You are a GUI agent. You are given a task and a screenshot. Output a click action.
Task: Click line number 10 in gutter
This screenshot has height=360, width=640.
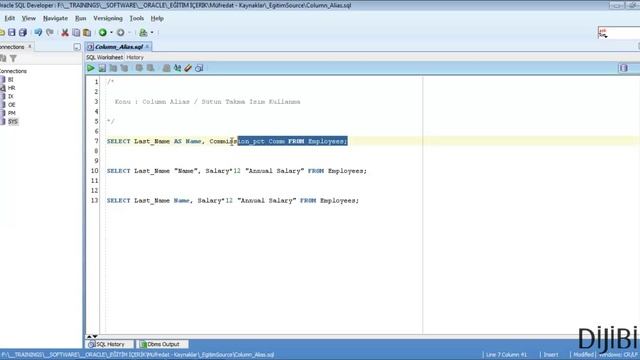pos(94,171)
